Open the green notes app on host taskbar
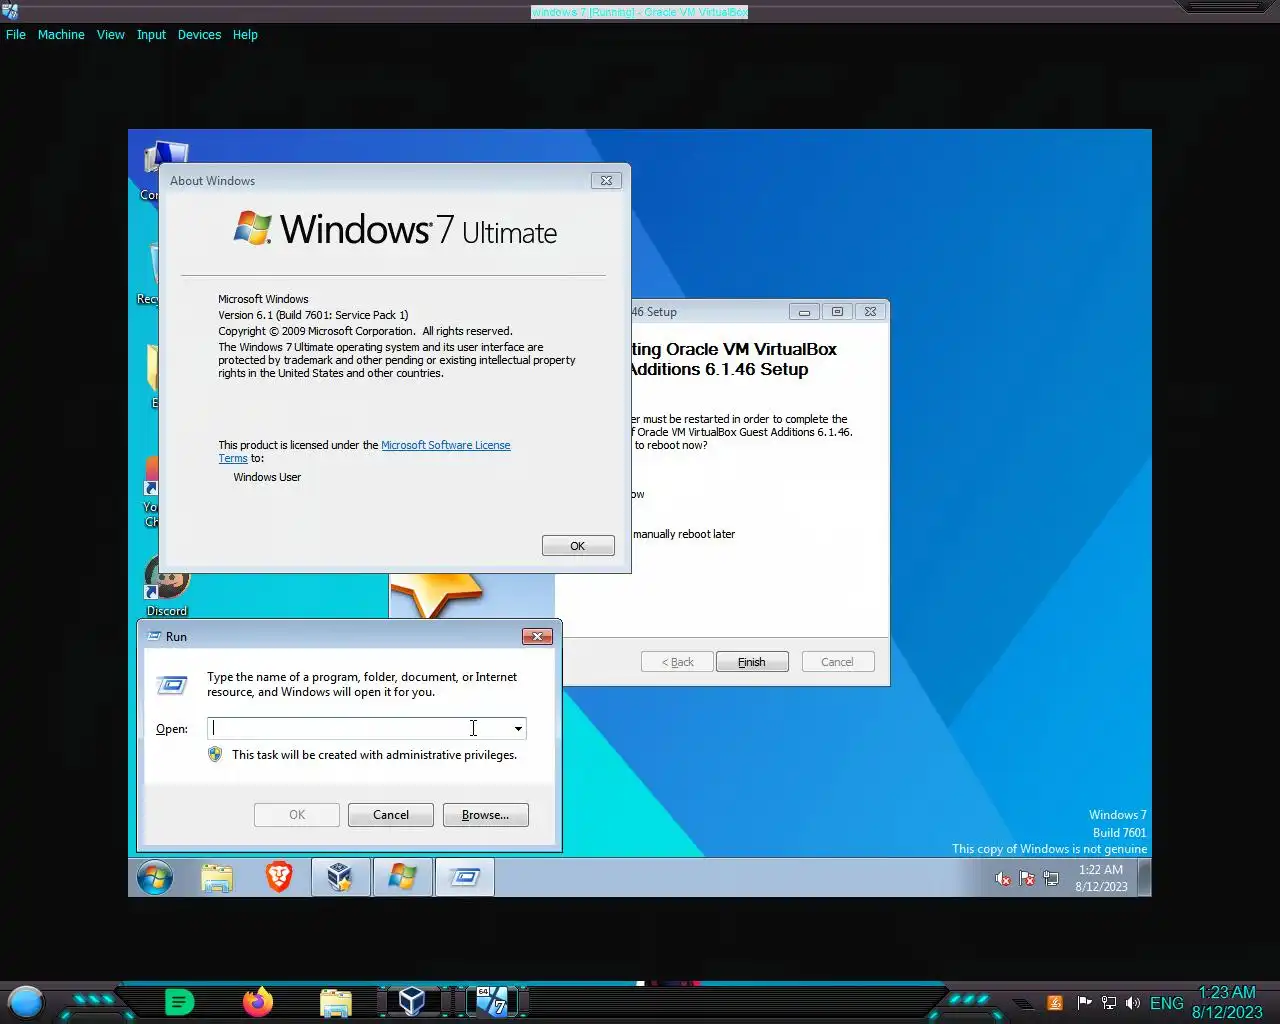Viewport: 1280px width, 1024px height. [x=179, y=1002]
